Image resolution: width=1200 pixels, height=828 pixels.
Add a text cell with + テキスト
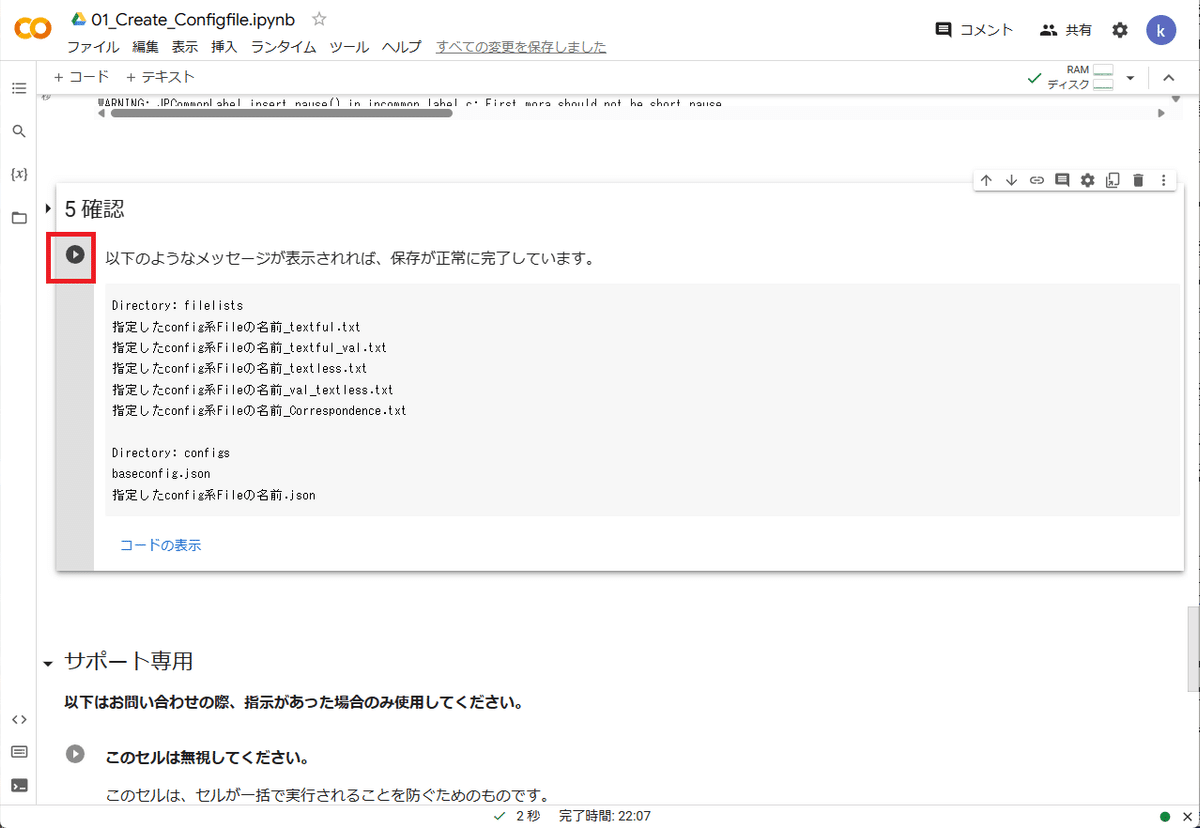click(x=160, y=77)
